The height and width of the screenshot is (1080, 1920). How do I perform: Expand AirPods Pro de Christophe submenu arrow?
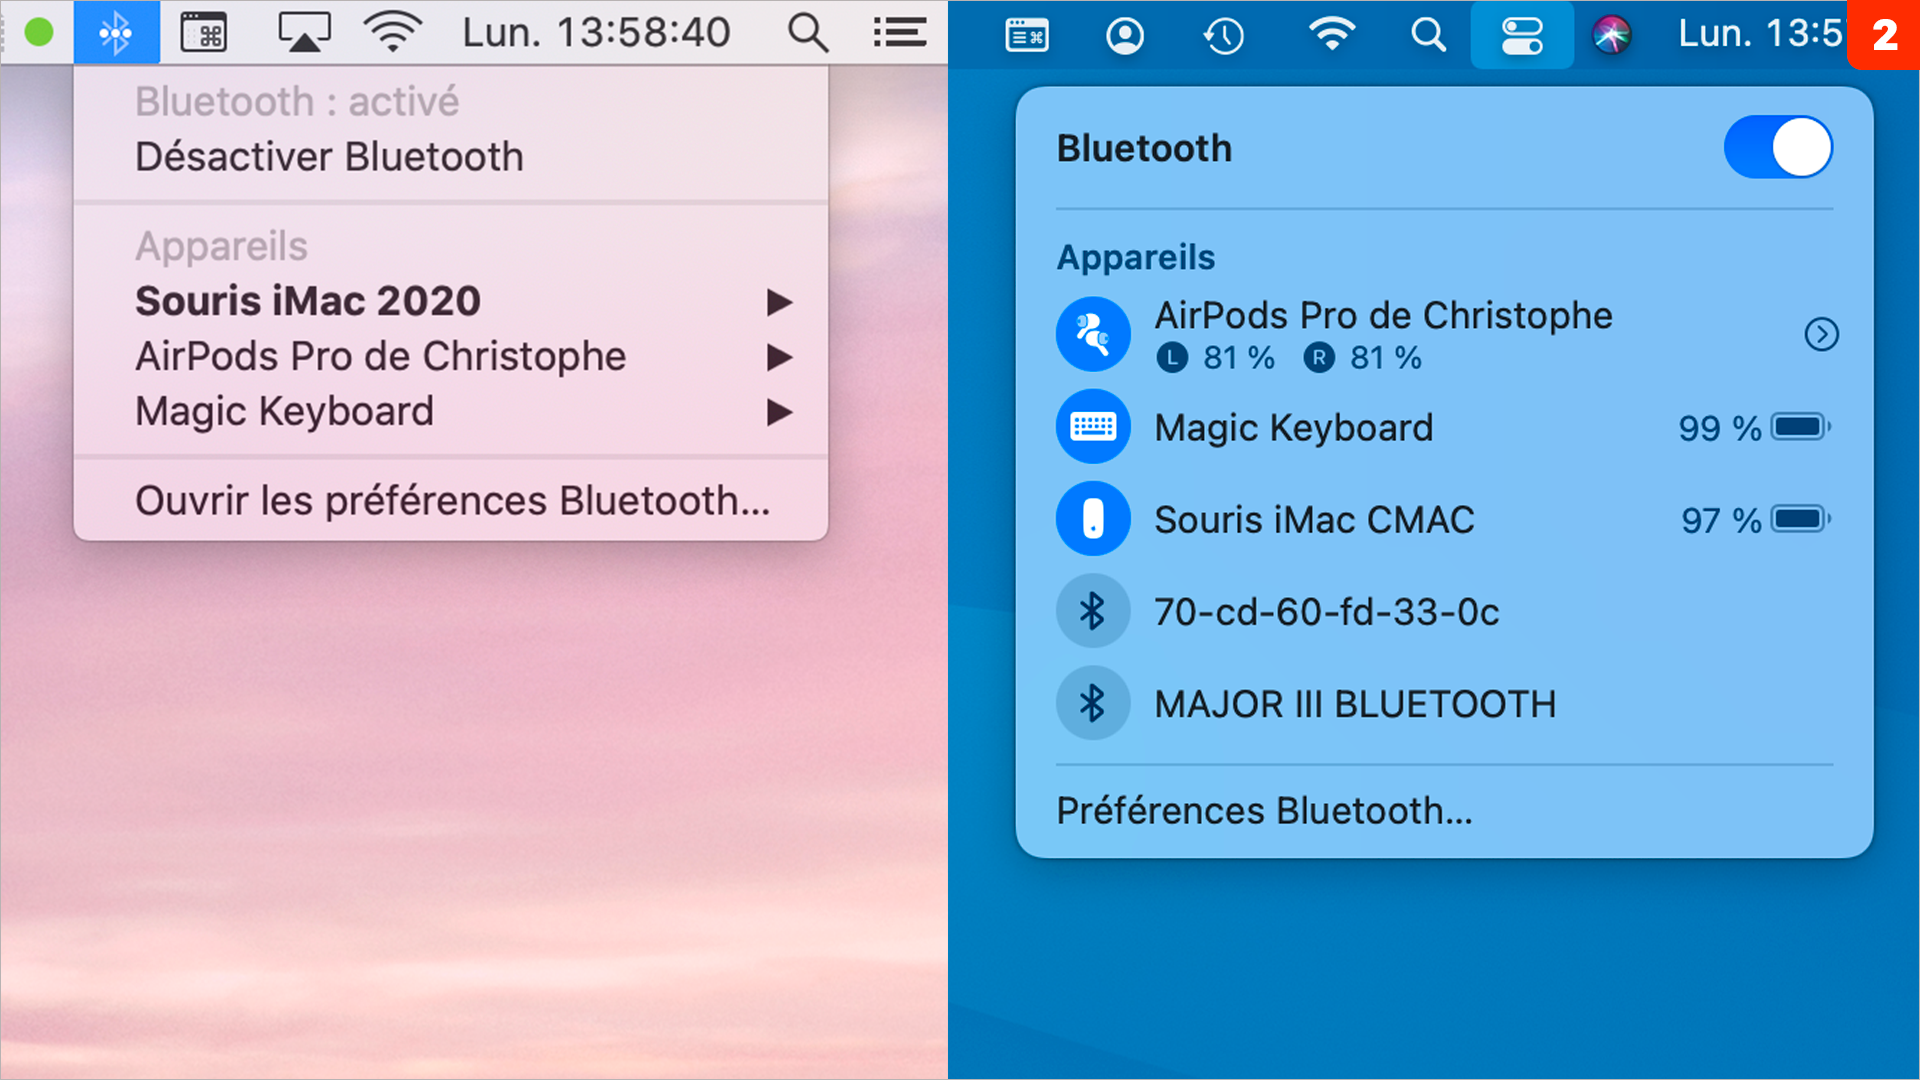click(x=779, y=357)
